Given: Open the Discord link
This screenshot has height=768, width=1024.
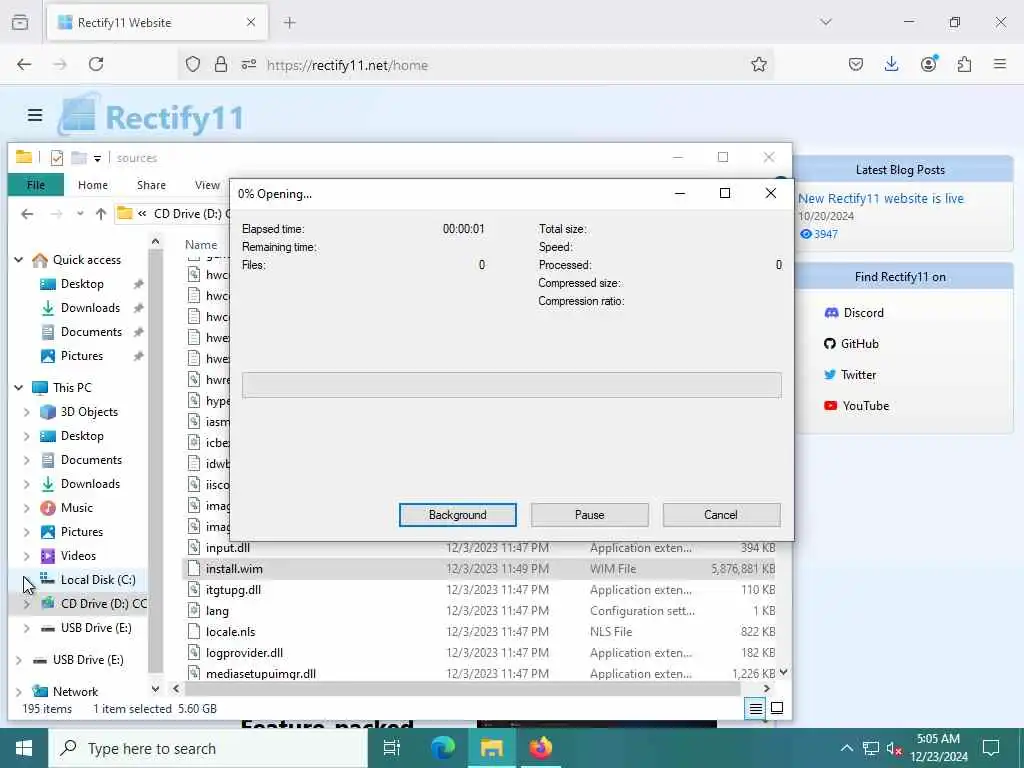Looking at the screenshot, I should 854,313.
